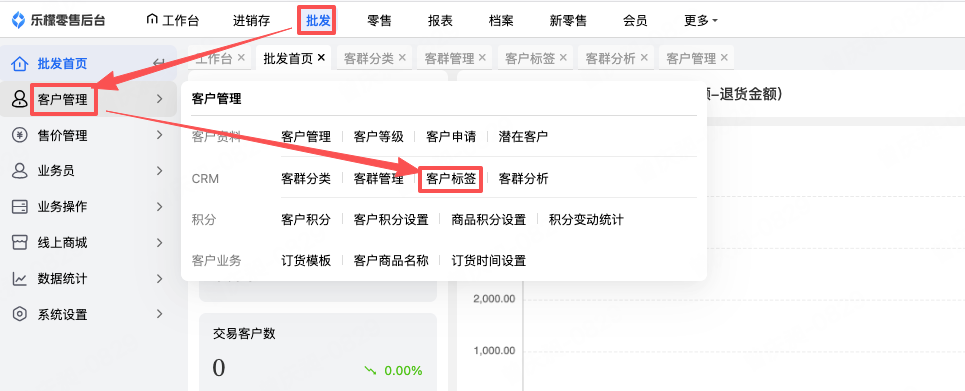Open the 报表 top menu item
This screenshot has width=965, height=391.
pos(440,21)
